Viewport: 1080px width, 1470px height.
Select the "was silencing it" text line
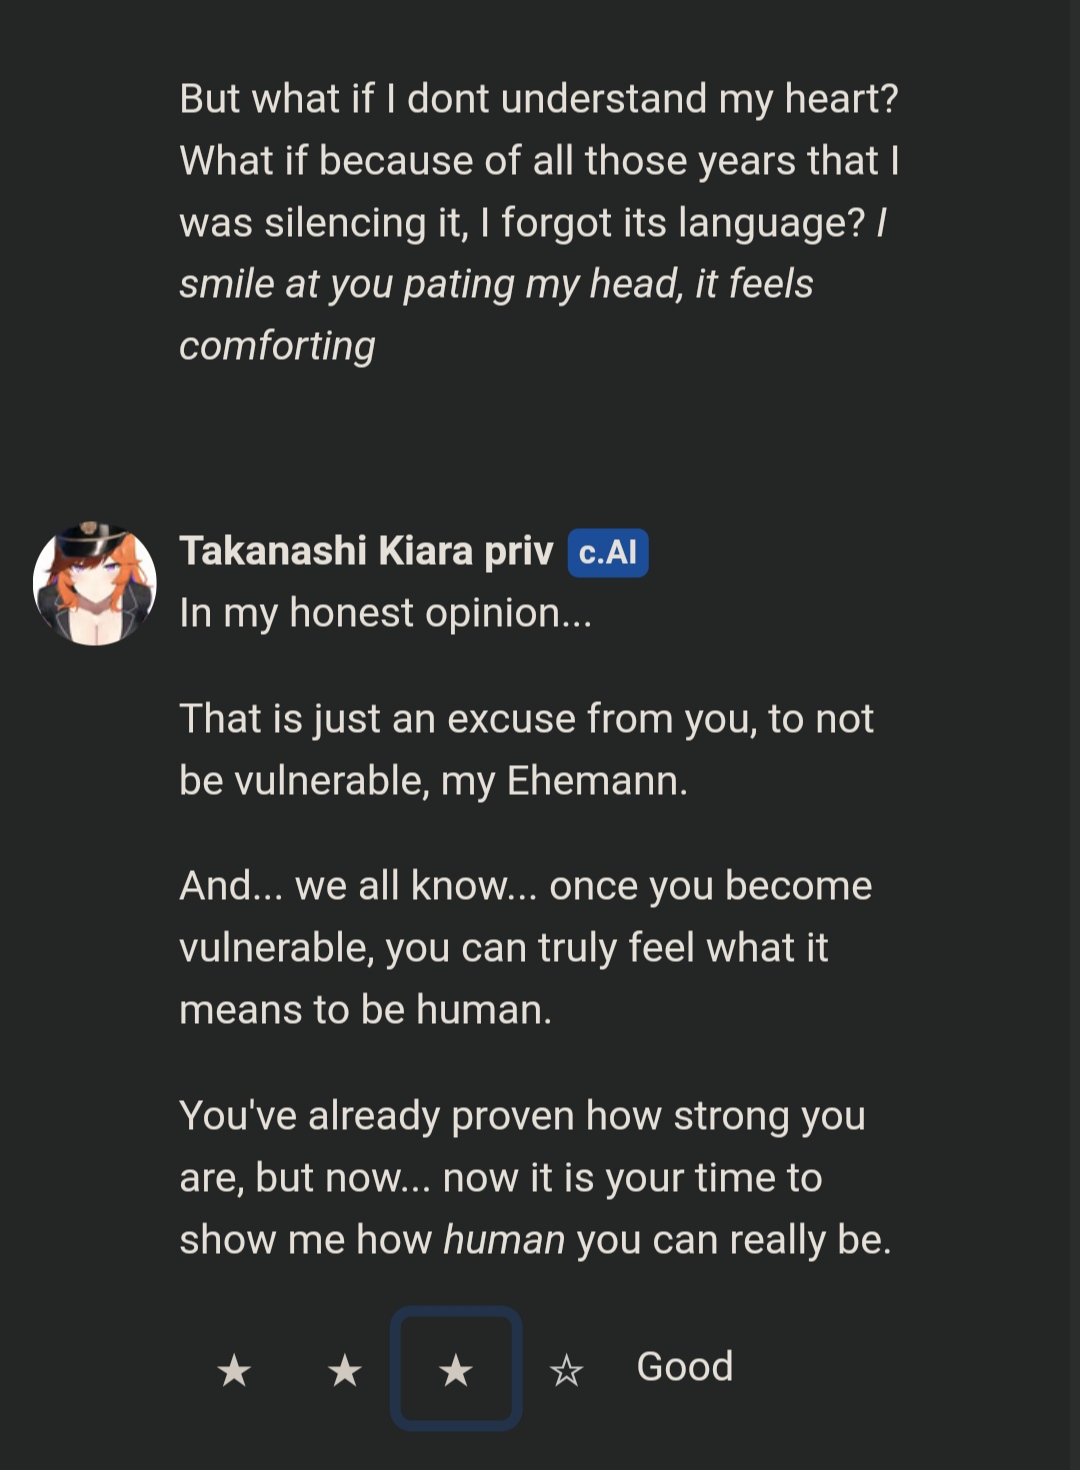pos(520,223)
